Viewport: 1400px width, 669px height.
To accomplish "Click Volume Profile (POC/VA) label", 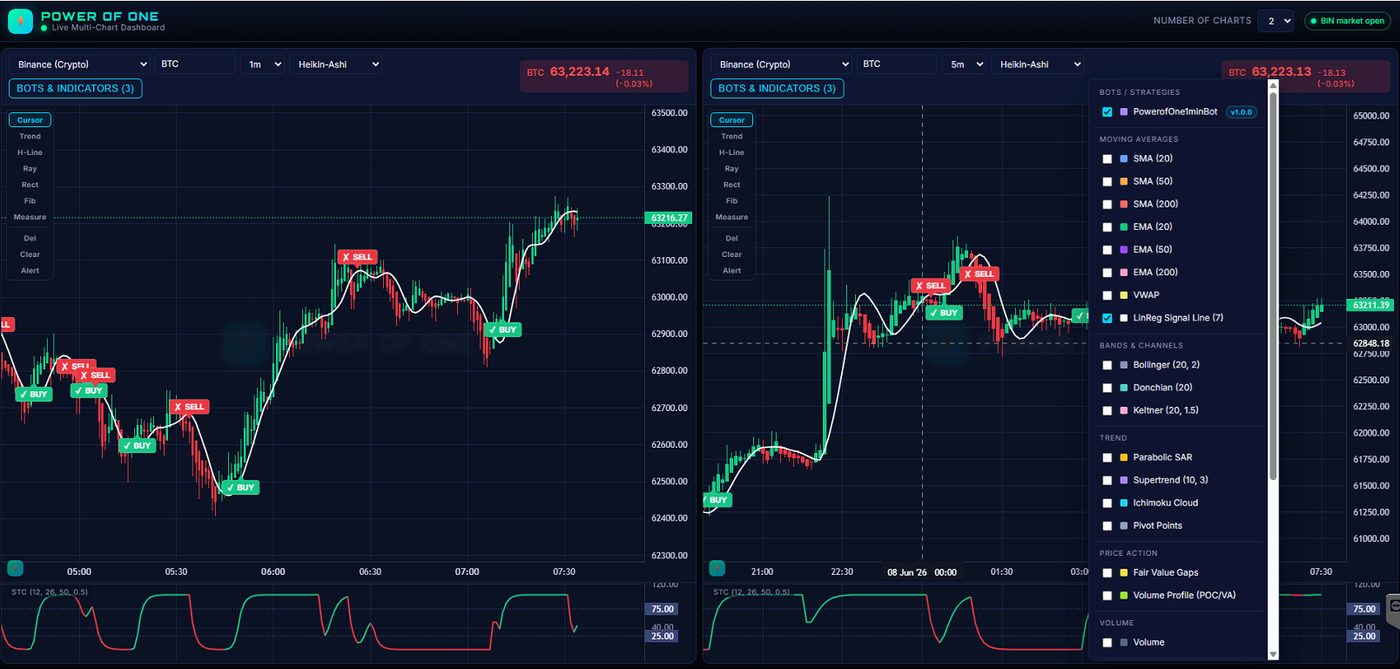I will (x=1184, y=596).
